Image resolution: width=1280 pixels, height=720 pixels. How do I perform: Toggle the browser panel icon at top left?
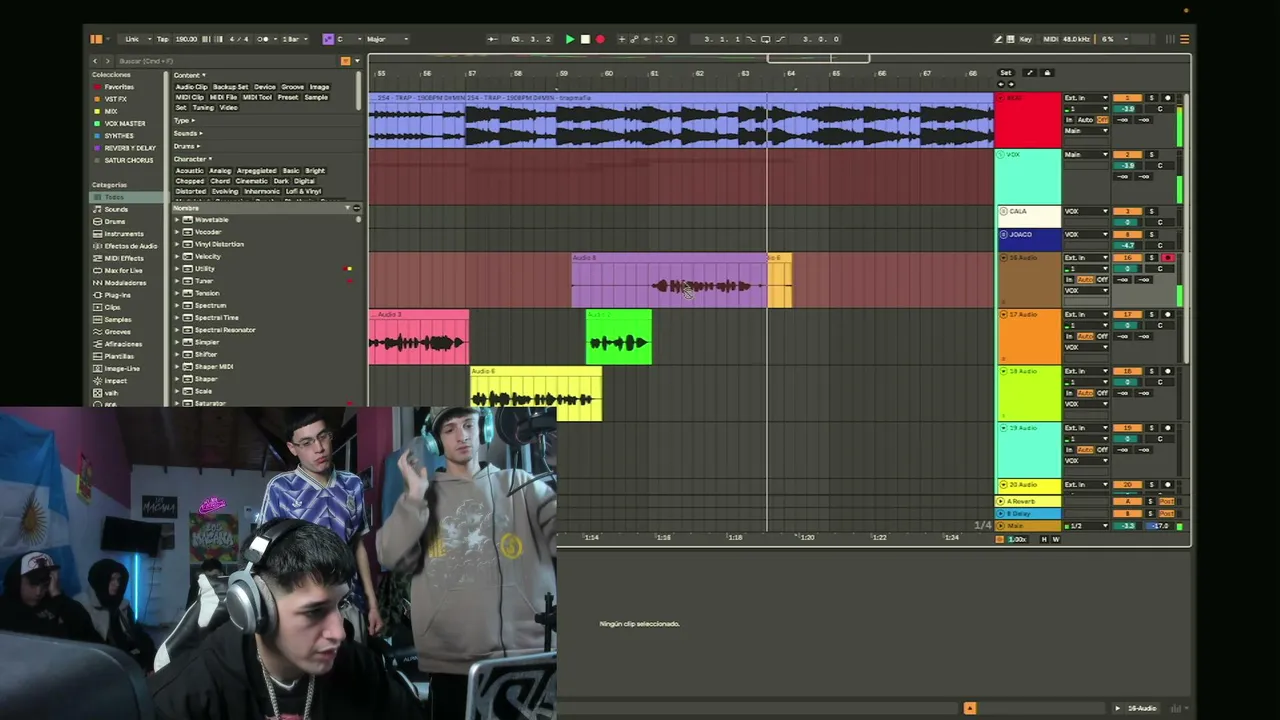(96, 39)
